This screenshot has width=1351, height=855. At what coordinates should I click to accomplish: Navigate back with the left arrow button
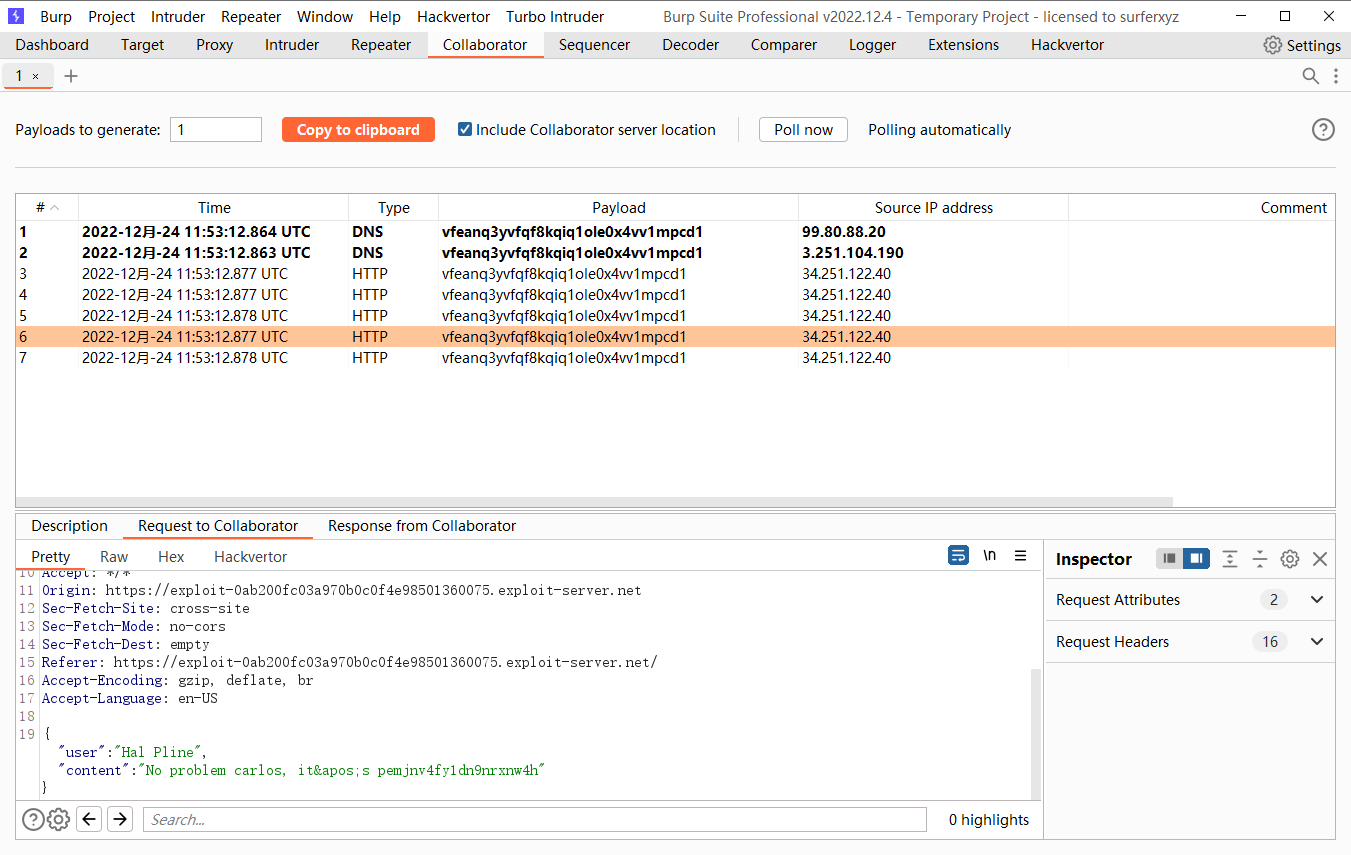(89, 818)
